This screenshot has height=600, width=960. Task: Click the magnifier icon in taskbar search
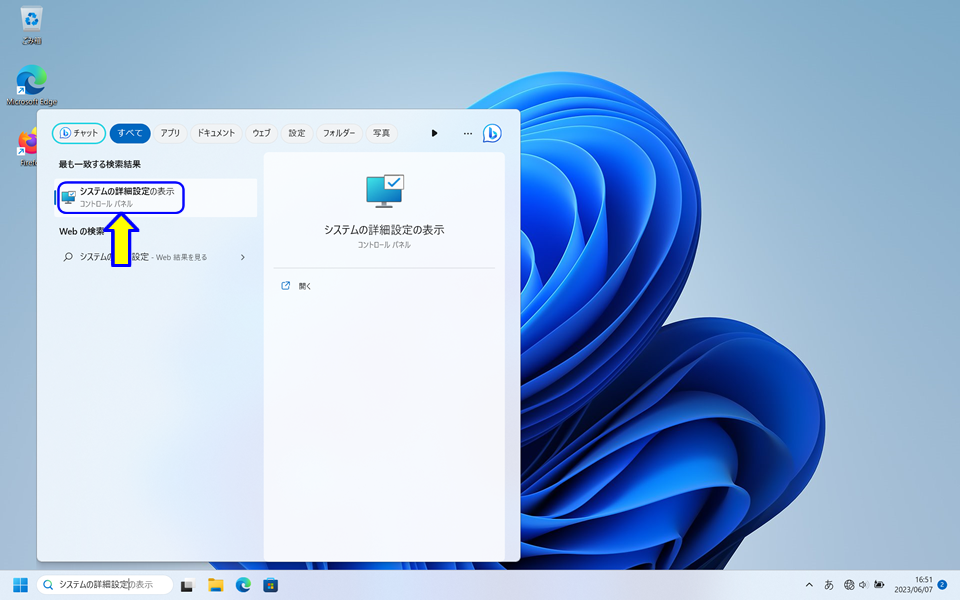coord(48,585)
